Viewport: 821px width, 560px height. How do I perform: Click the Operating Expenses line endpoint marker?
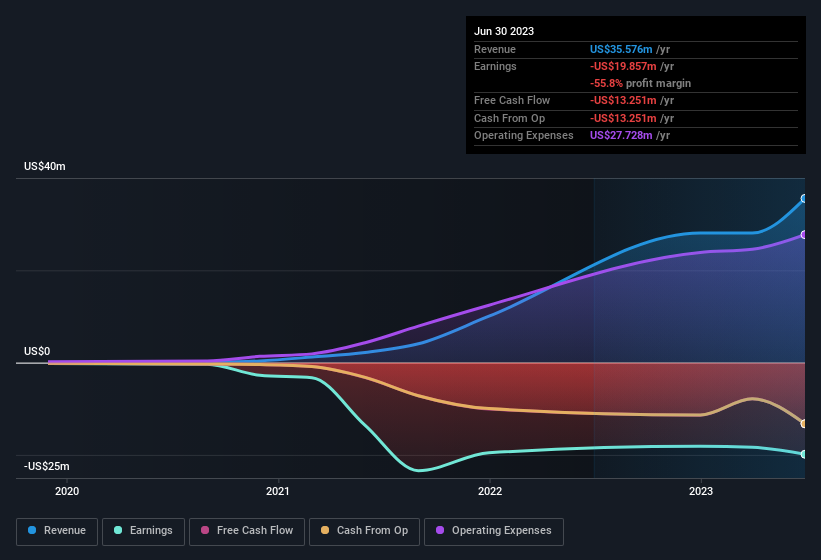pos(803,235)
